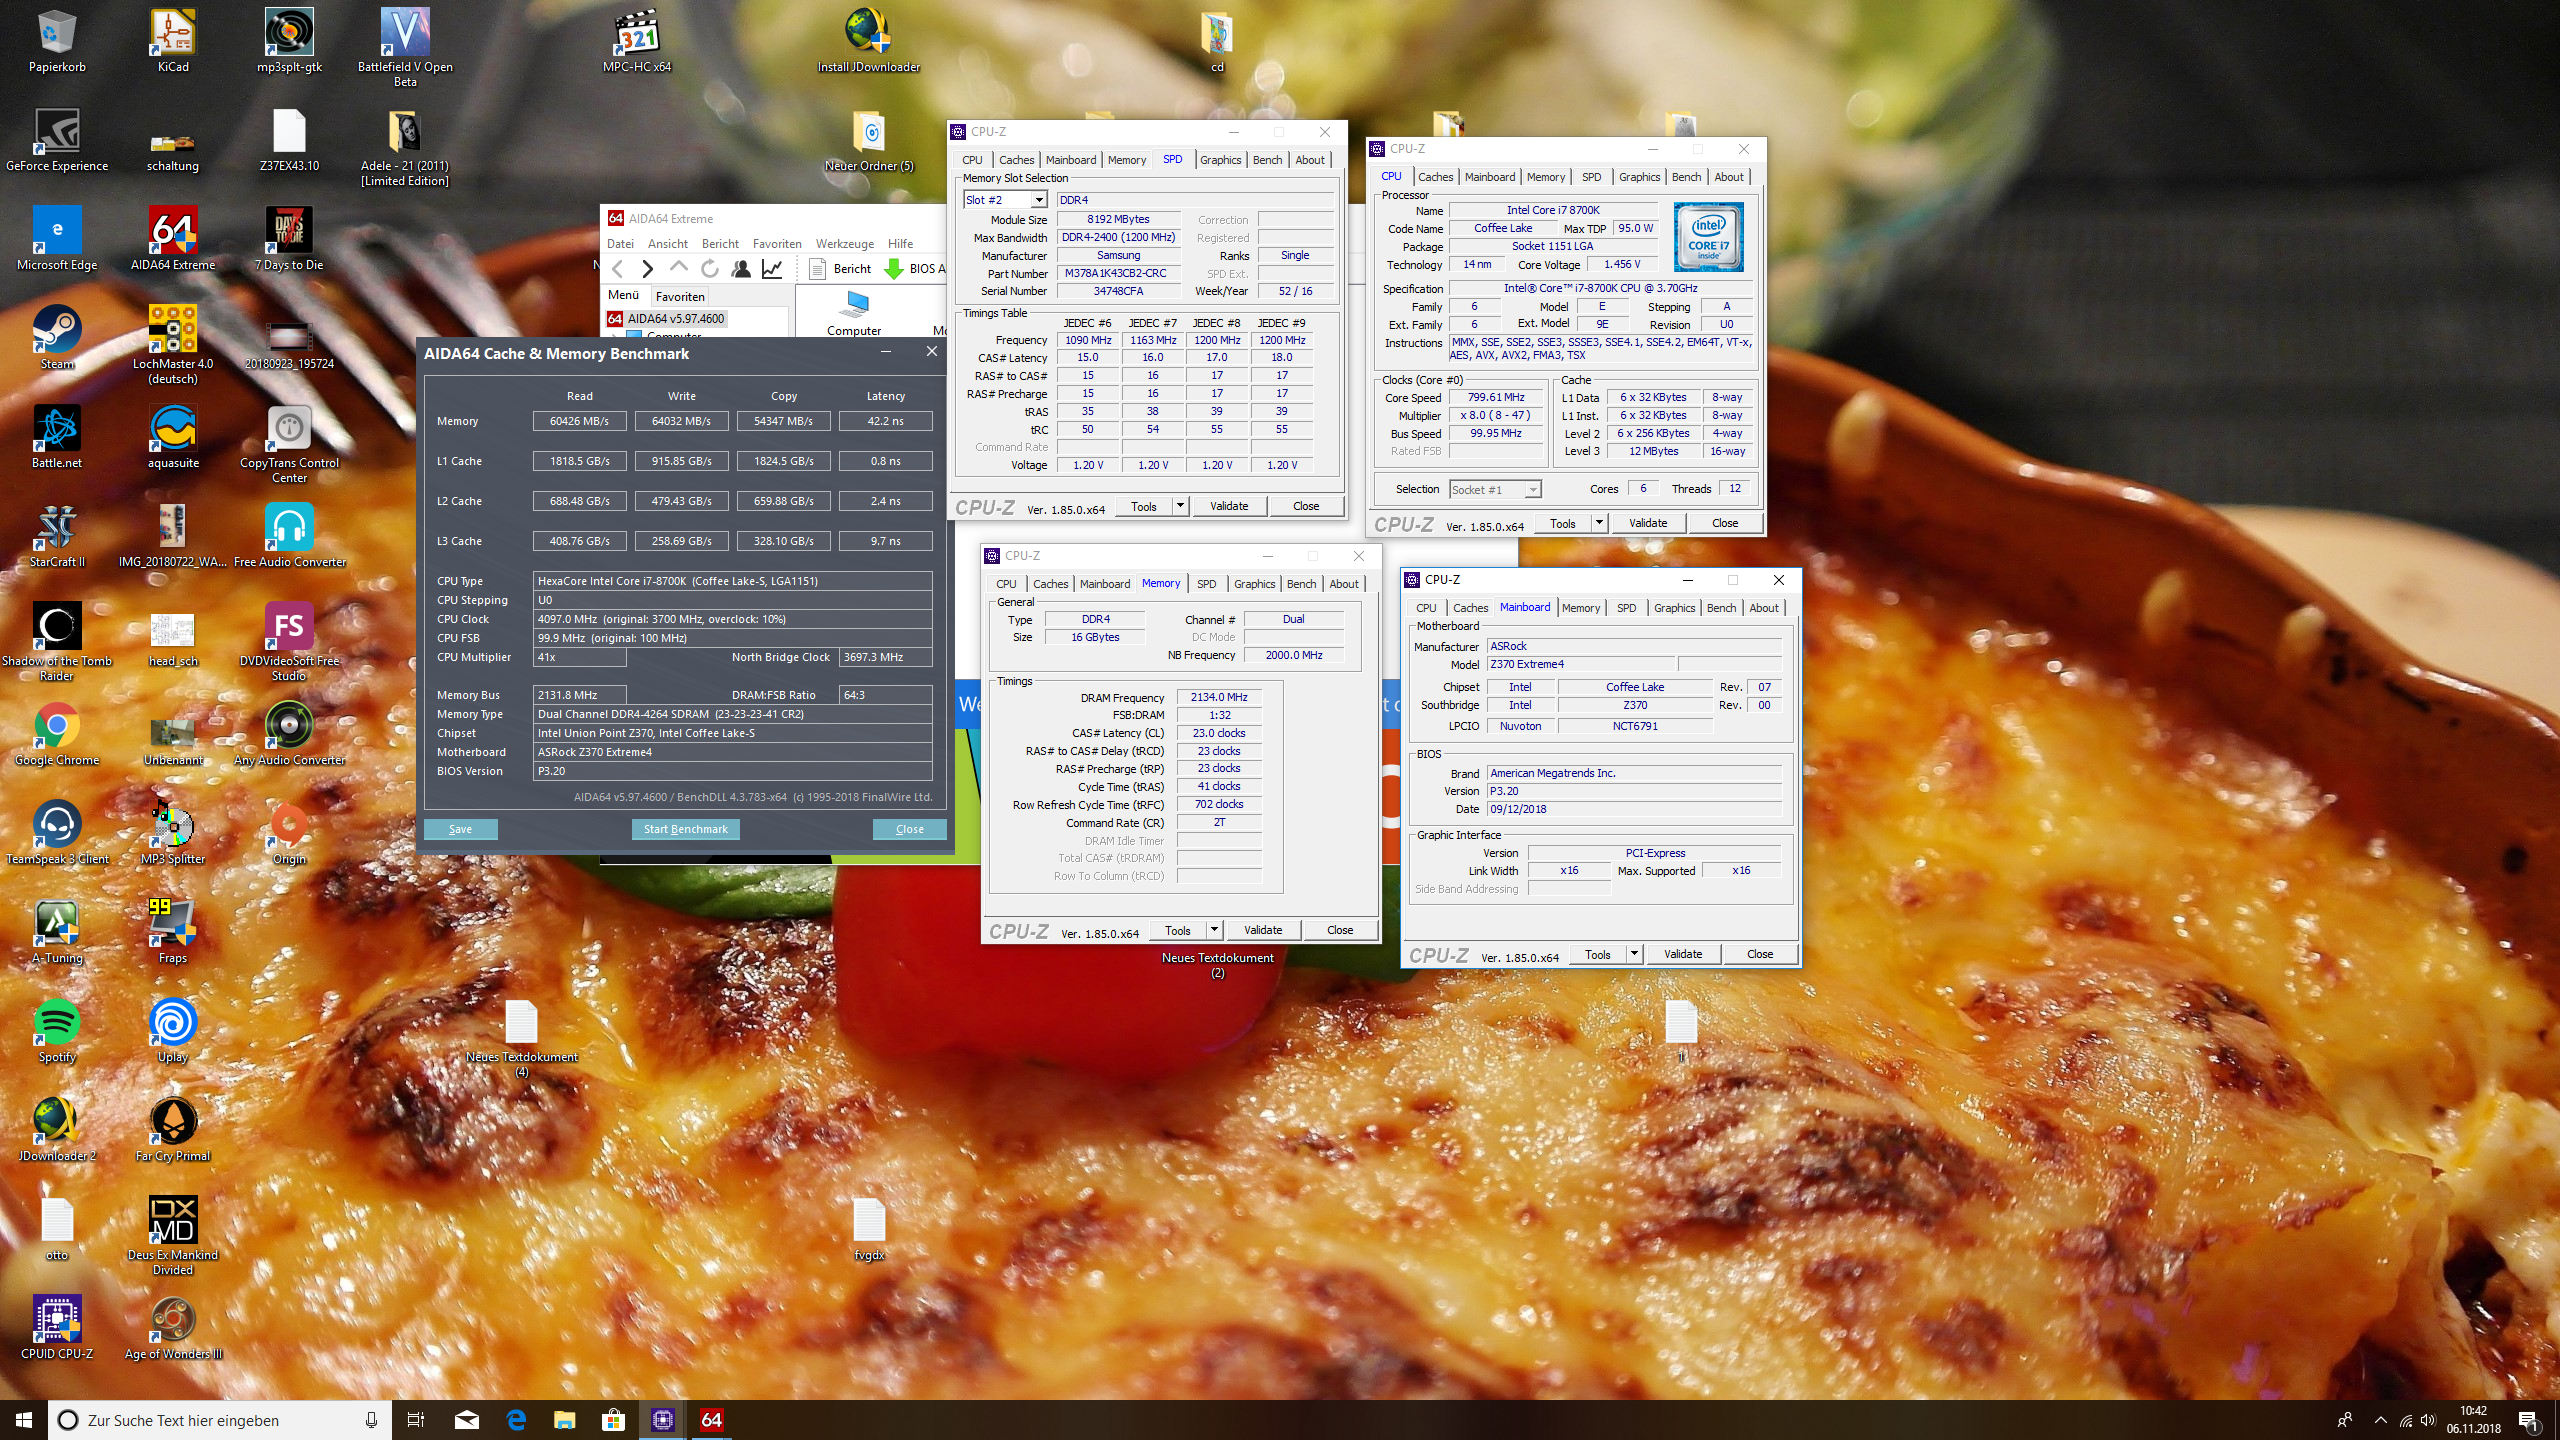Click Save in the benchmark window

click(x=460, y=829)
